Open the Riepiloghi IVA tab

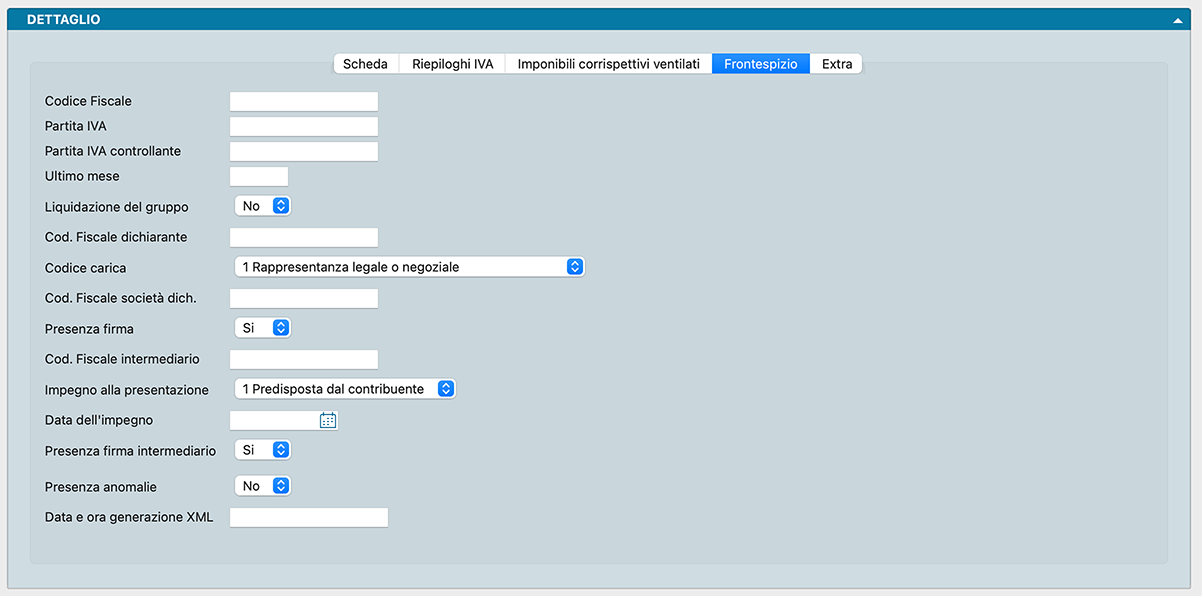(452, 64)
